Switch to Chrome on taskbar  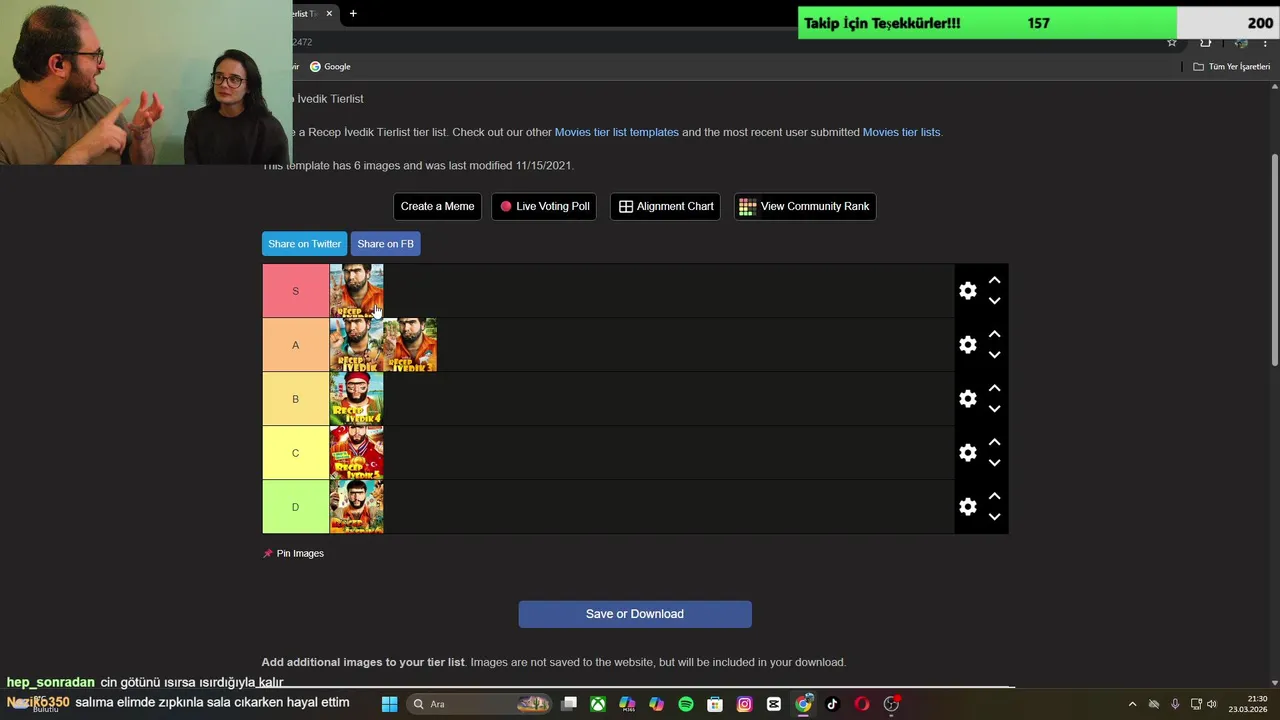pos(803,704)
